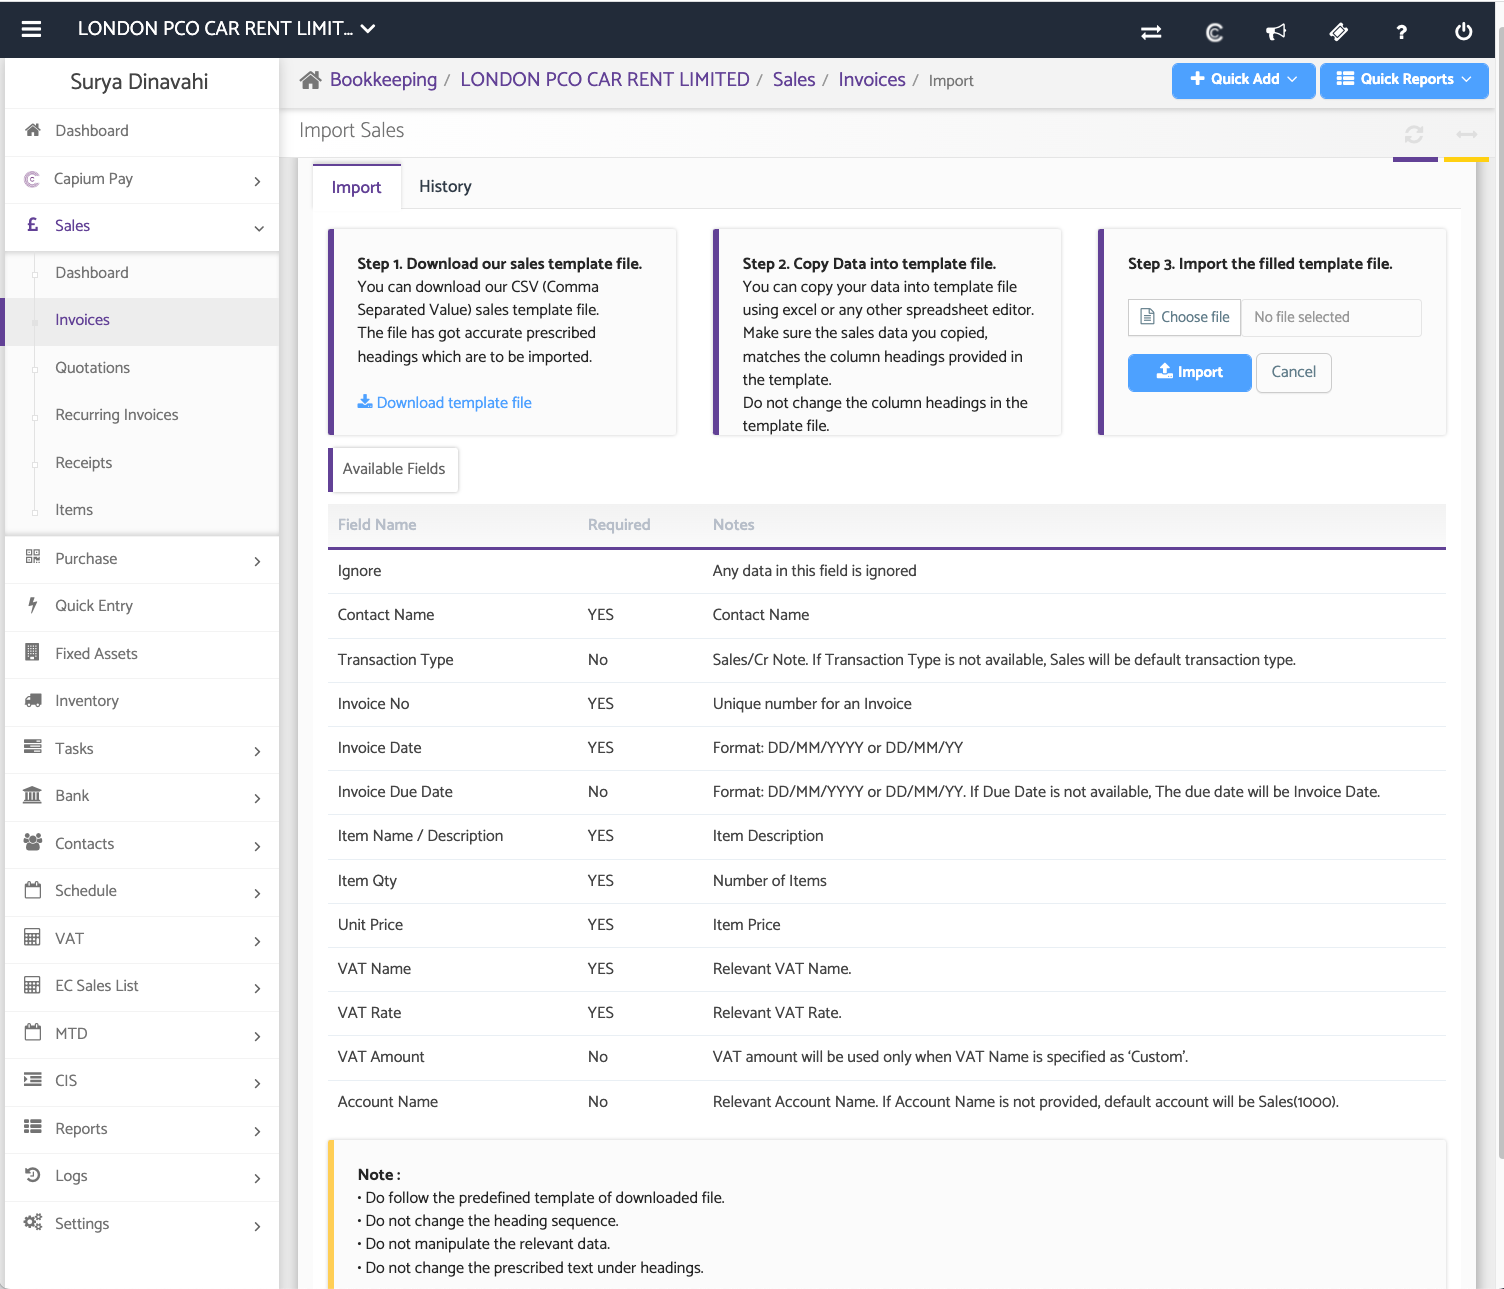Click the Quick Entry lightning icon
The height and width of the screenshot is (1289, 1504).
click(x=33, y=605)
